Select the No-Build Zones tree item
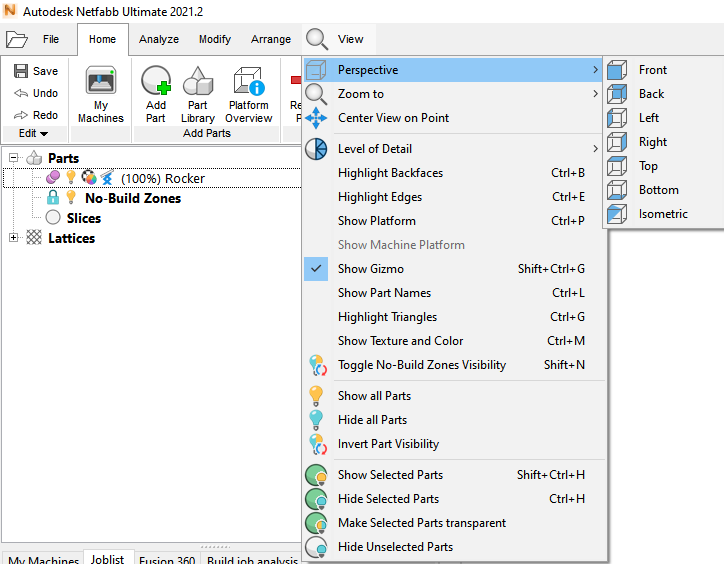 click(x=133, y=198)
